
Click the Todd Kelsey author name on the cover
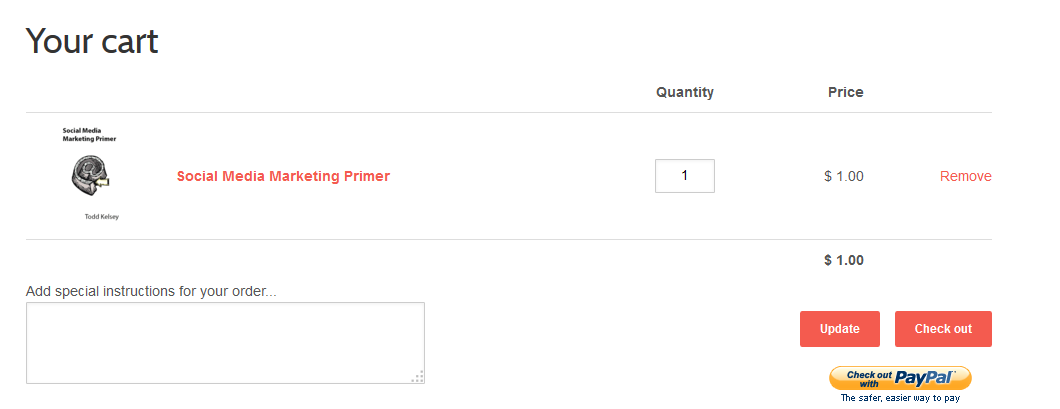102,217
